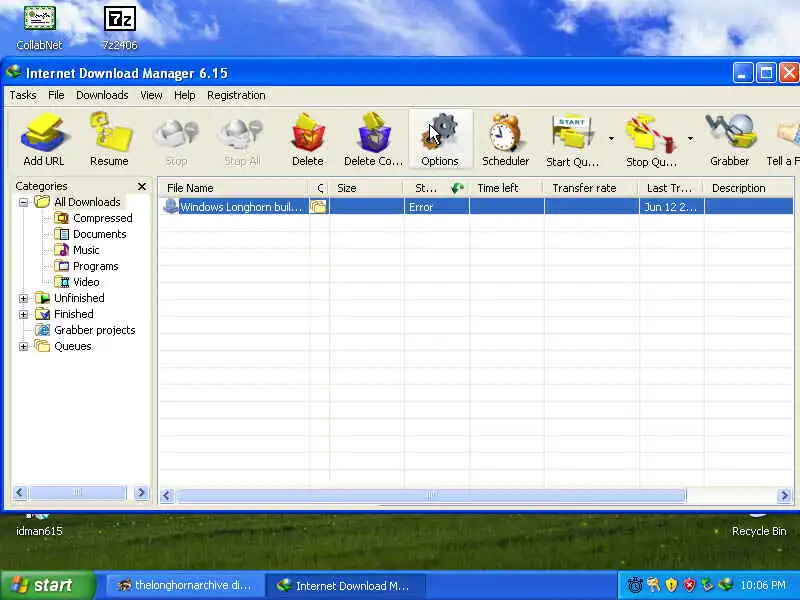Viewport: 800px width, 600px height.
Task: Click the download list scroll right arrow
Action: [x=785, y=495]
